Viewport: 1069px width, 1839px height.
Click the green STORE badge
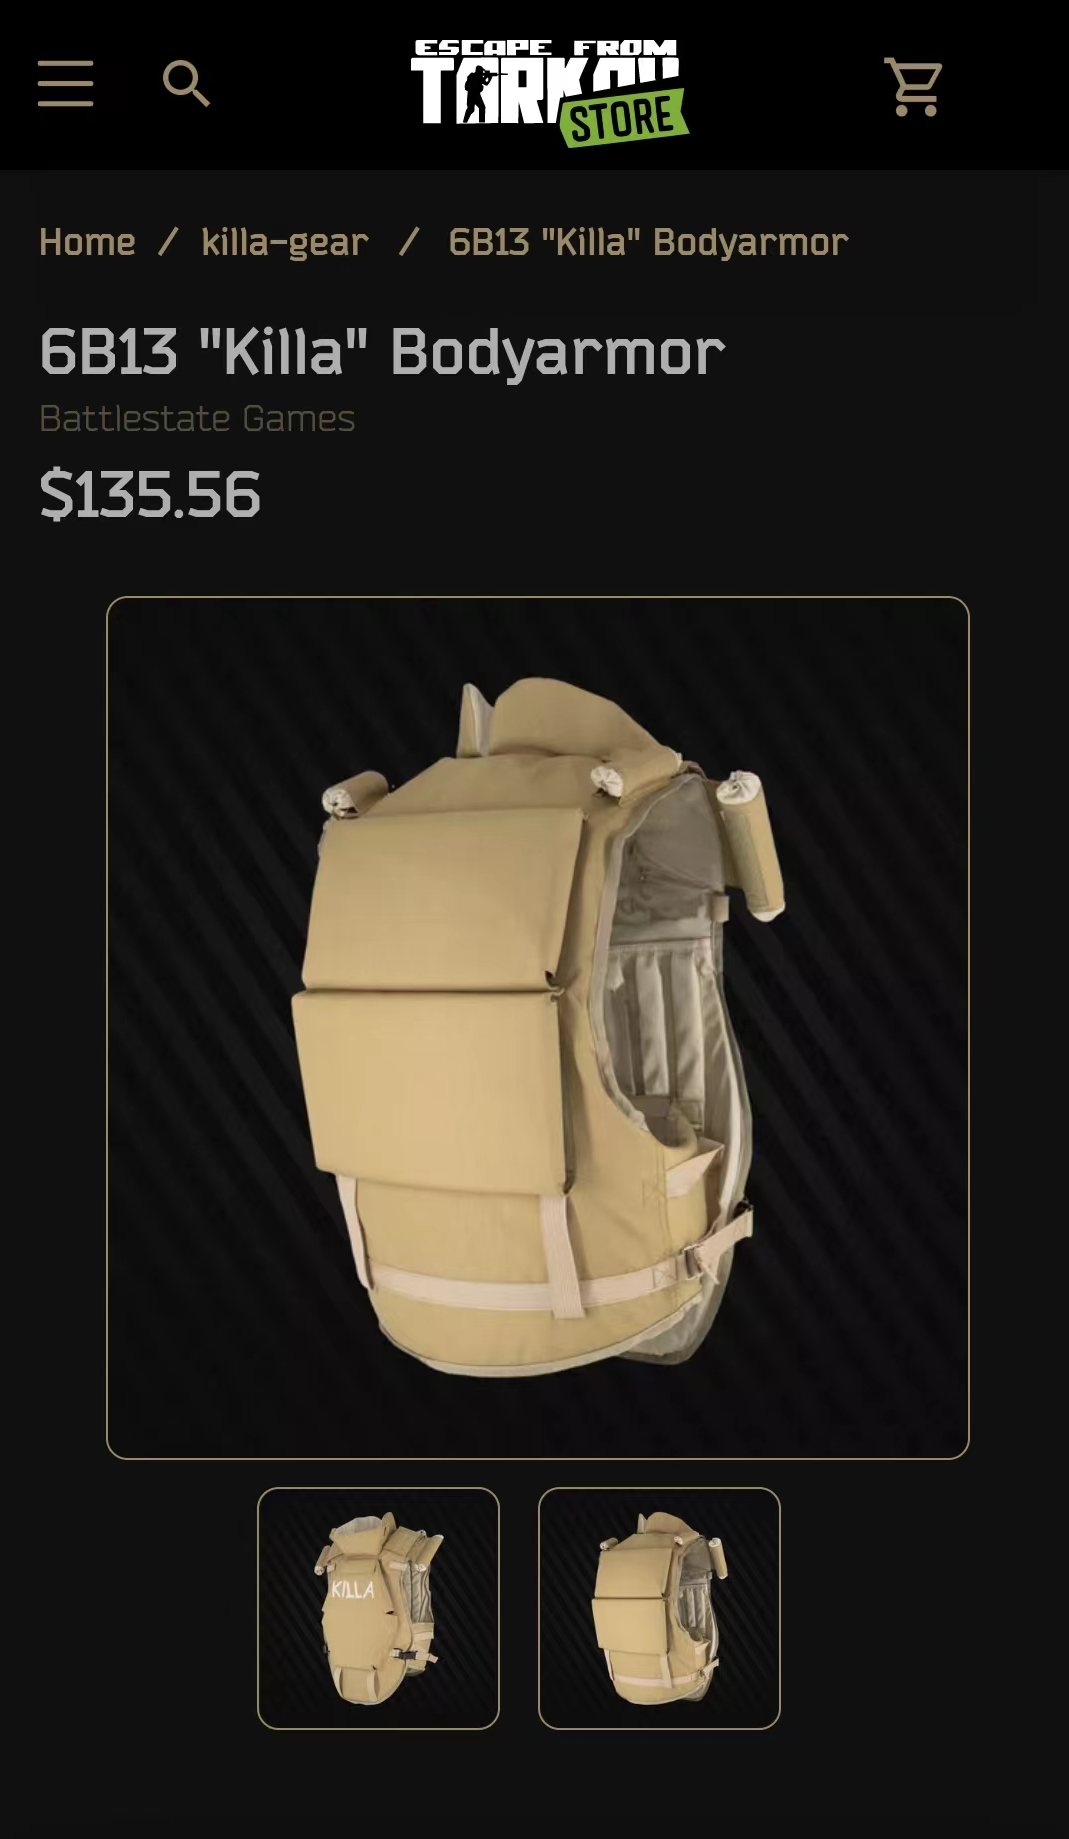[x=625, y=118]
